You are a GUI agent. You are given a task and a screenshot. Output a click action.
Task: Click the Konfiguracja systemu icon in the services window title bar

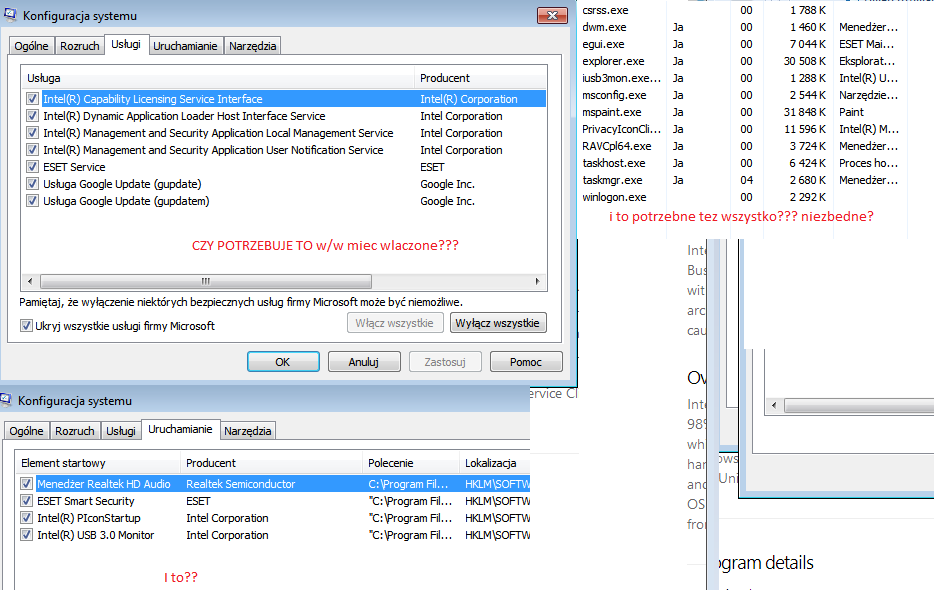(10, 15)
